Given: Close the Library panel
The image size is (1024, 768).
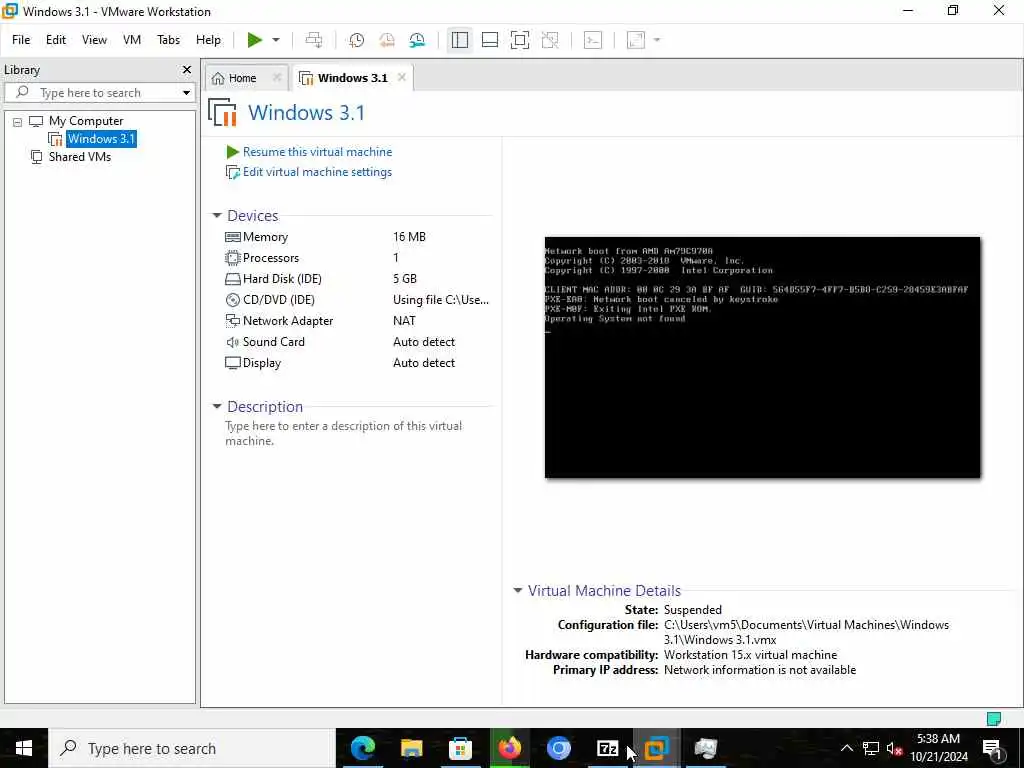Looking at the screenshot, I should coord(187,69).
